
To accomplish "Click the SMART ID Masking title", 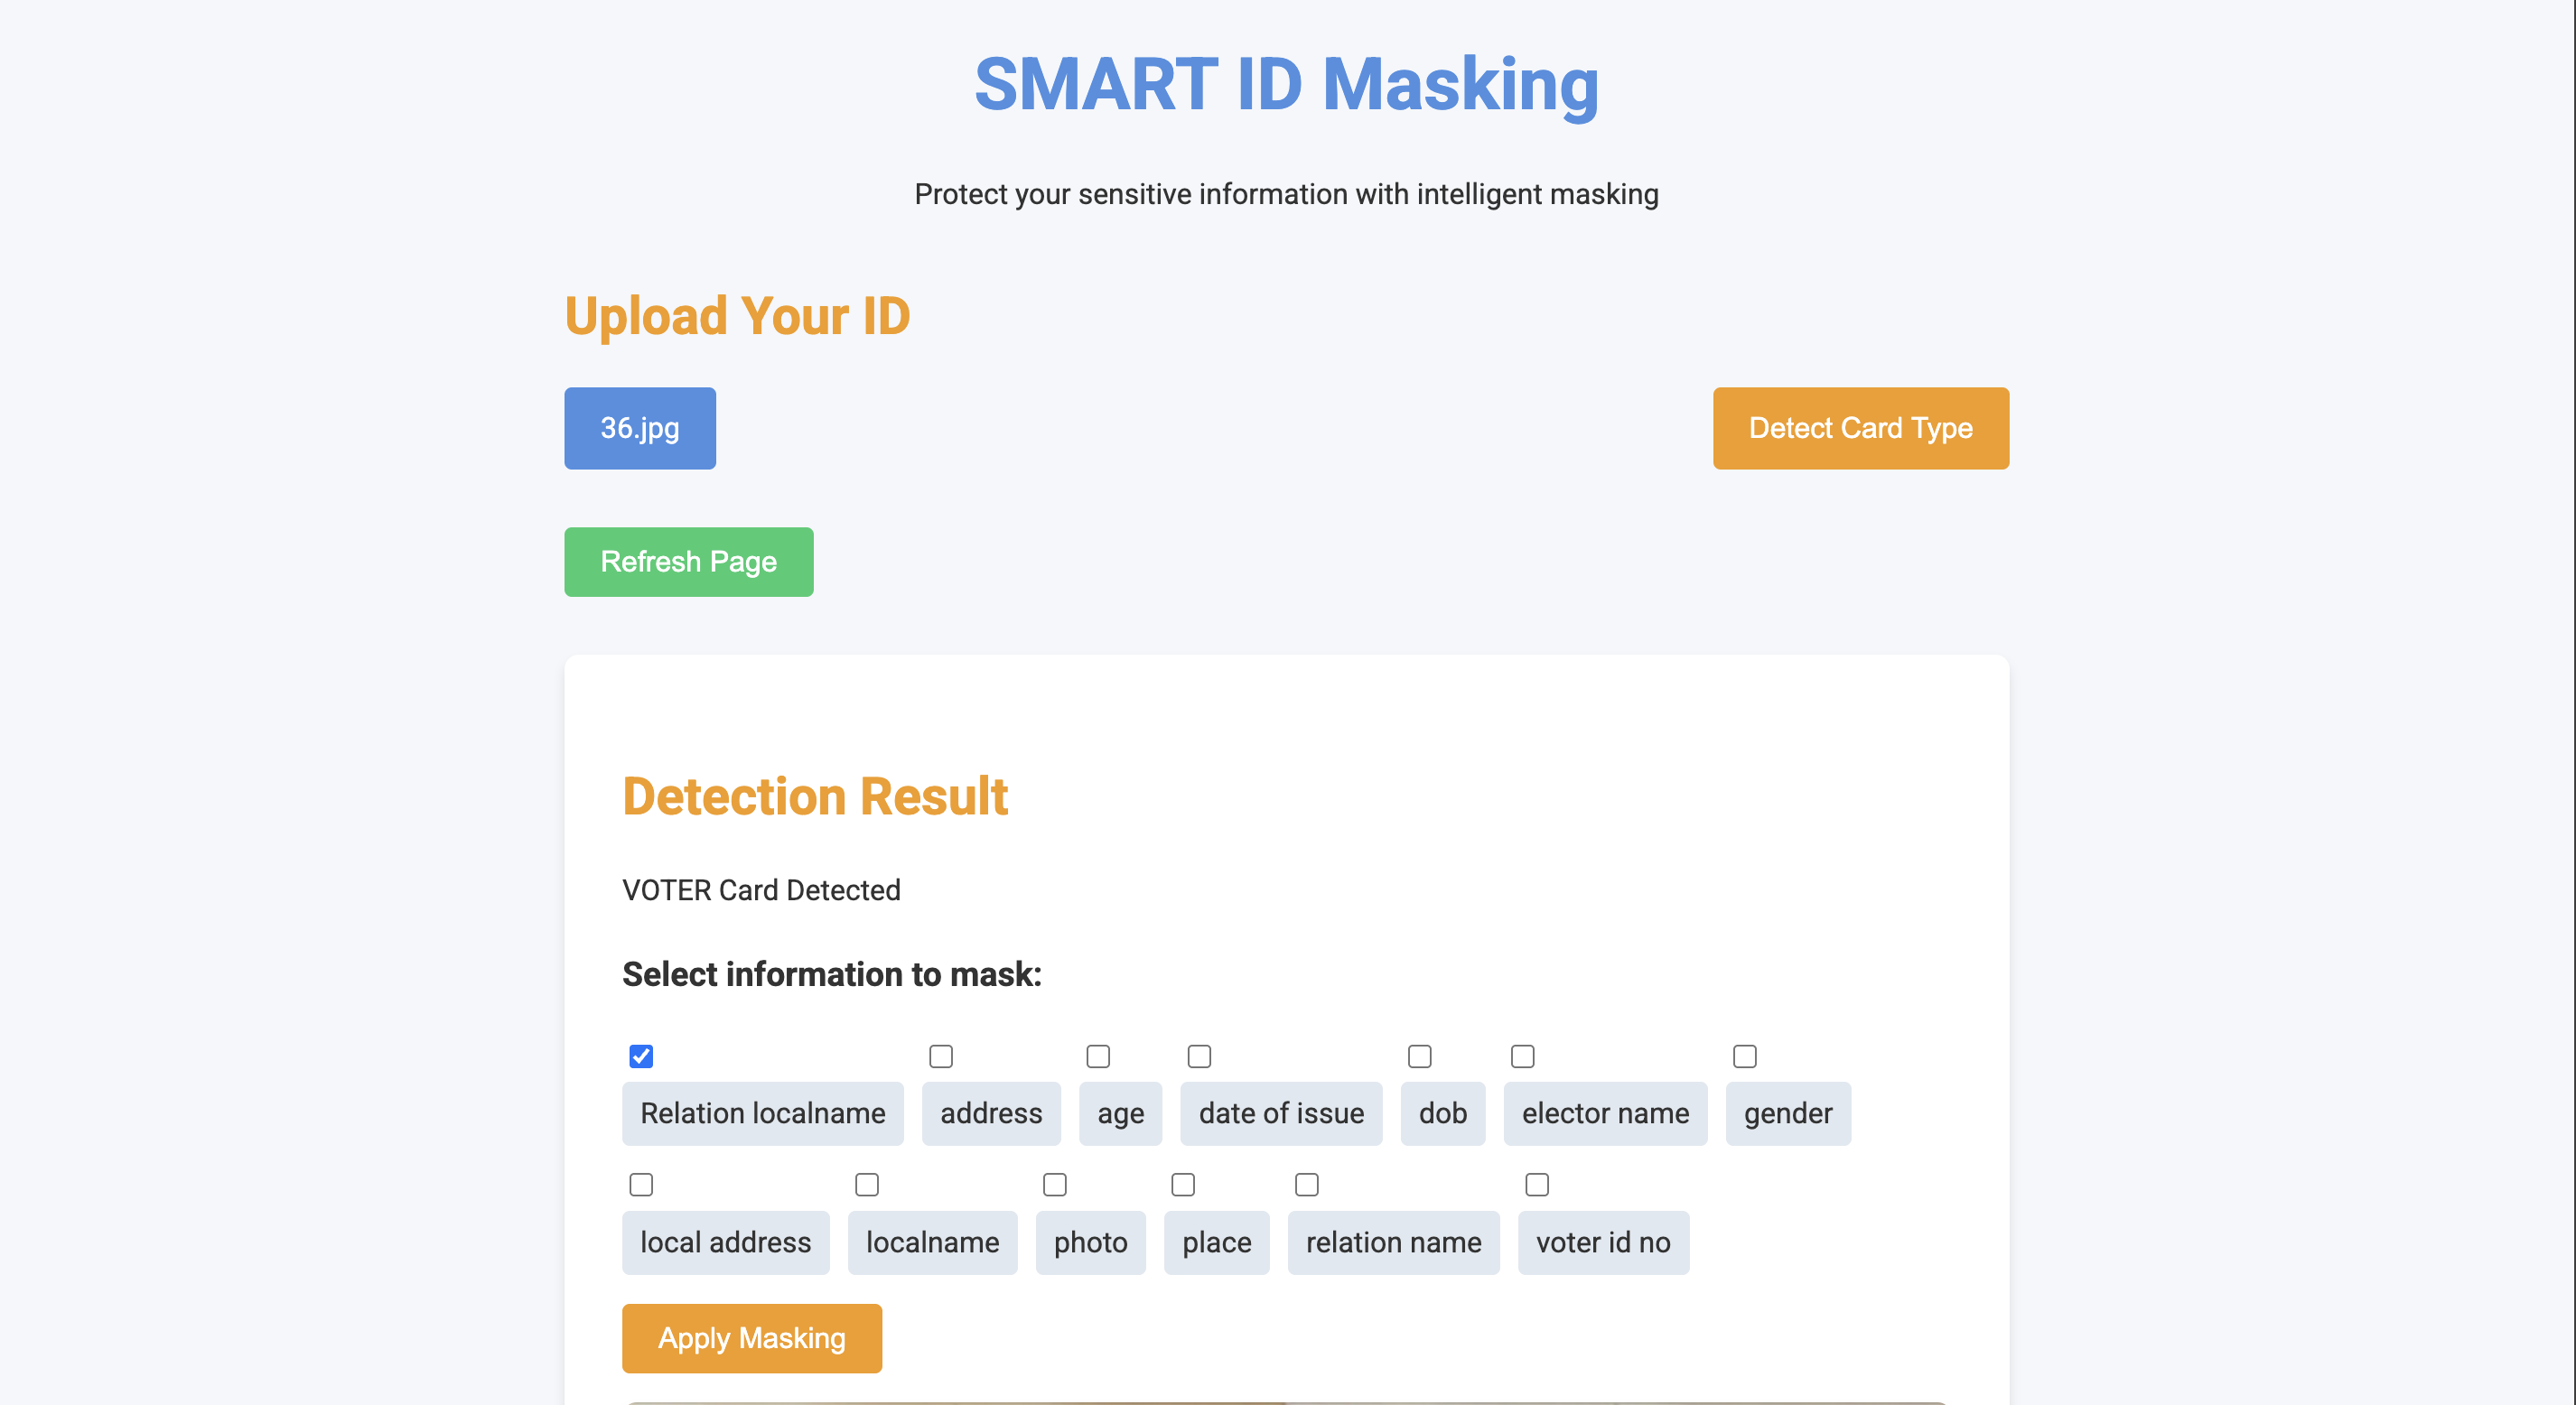I will pos(1287,85).
